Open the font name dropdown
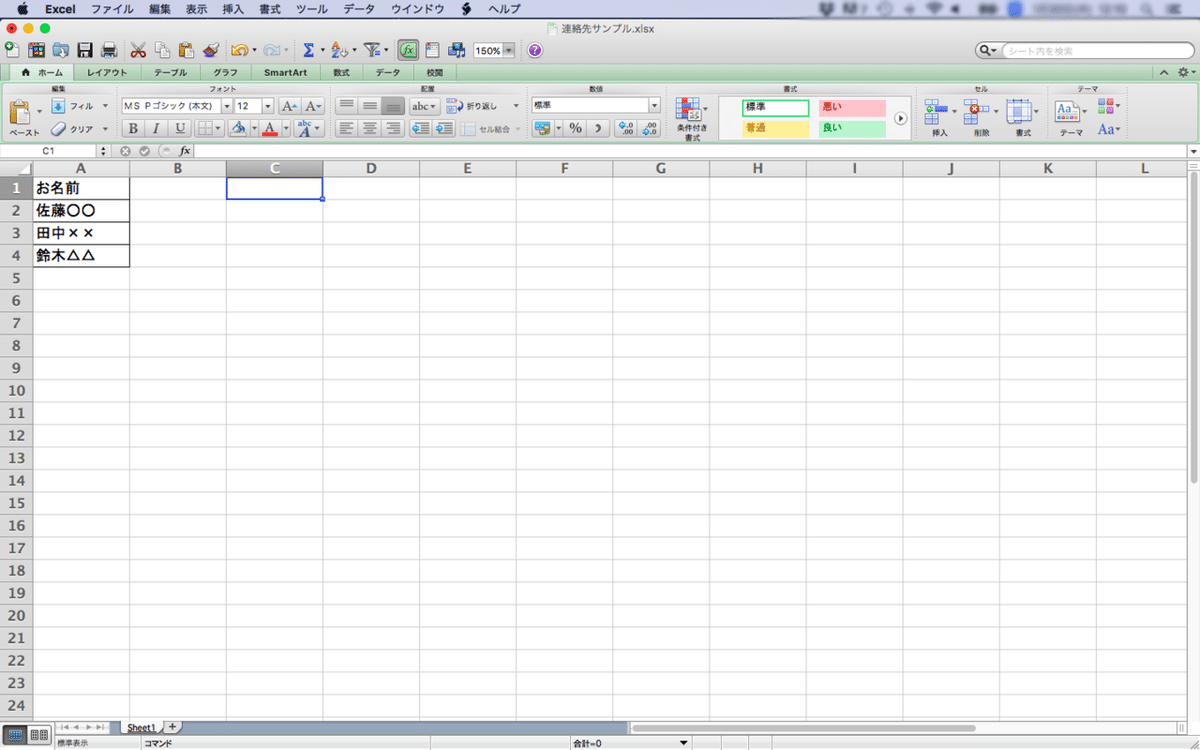 227,106
